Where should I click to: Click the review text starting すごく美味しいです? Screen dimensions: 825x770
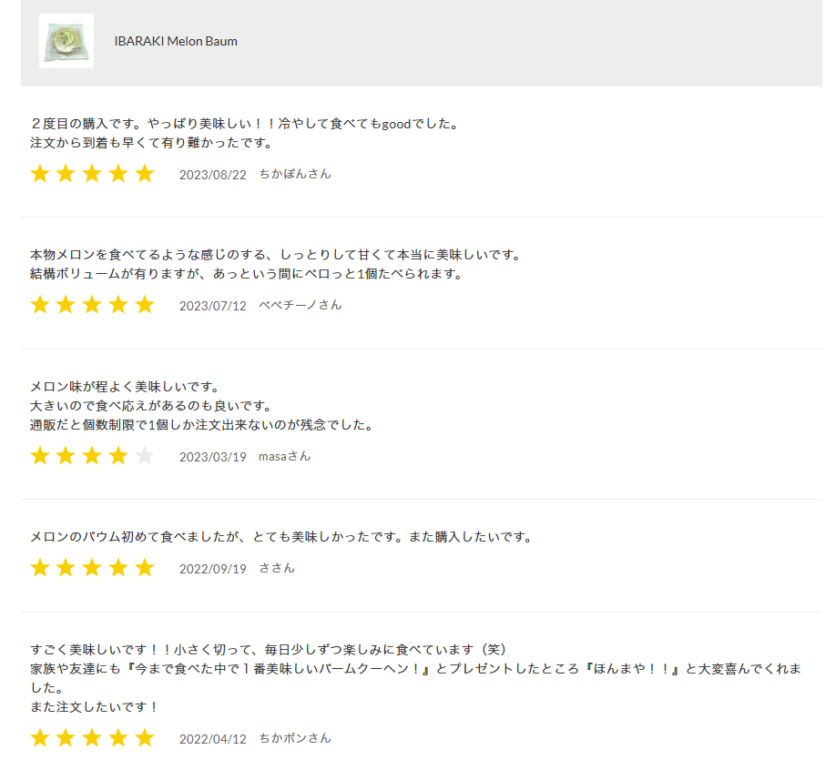(416, 678)
